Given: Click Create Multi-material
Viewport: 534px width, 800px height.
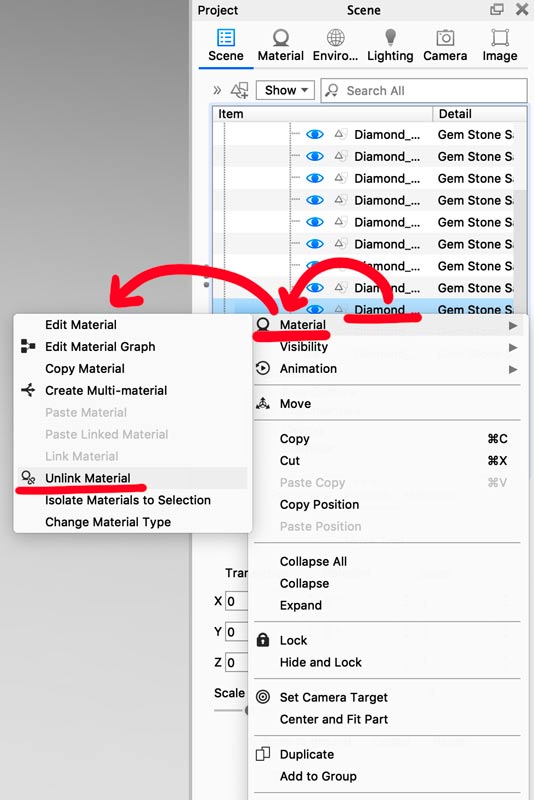Looking at the screenshot, I should (133, 391).
